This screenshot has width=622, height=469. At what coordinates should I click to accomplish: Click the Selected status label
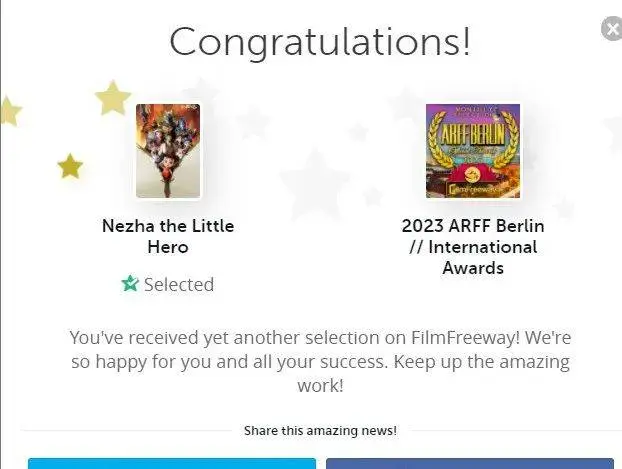tap(178, 284)
